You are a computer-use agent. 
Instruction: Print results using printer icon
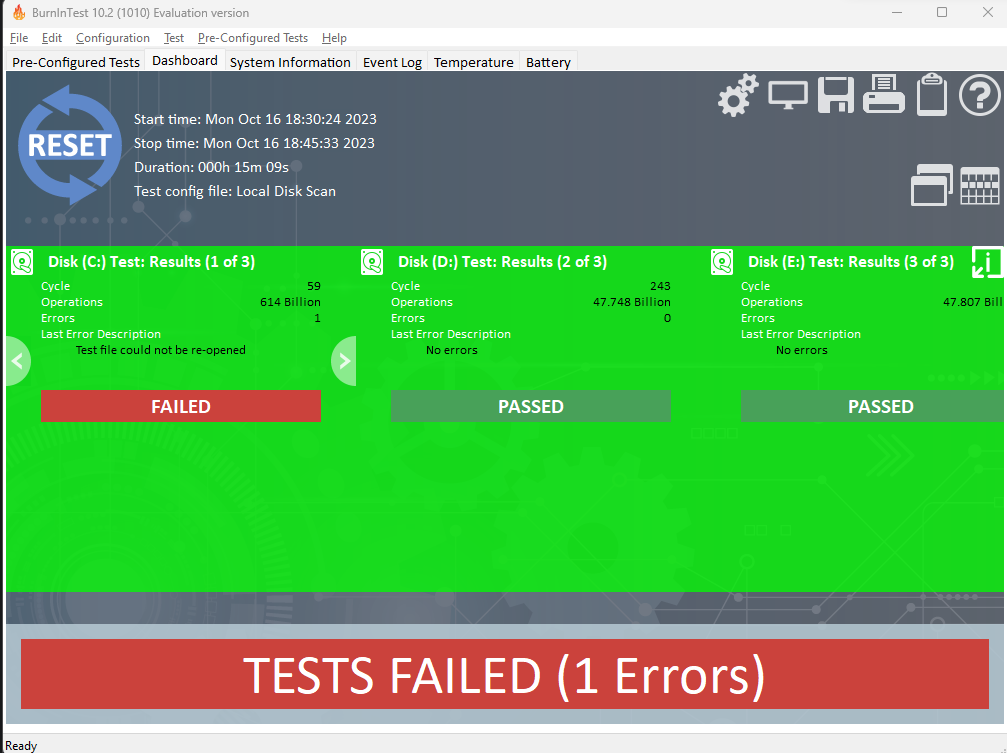884,94
